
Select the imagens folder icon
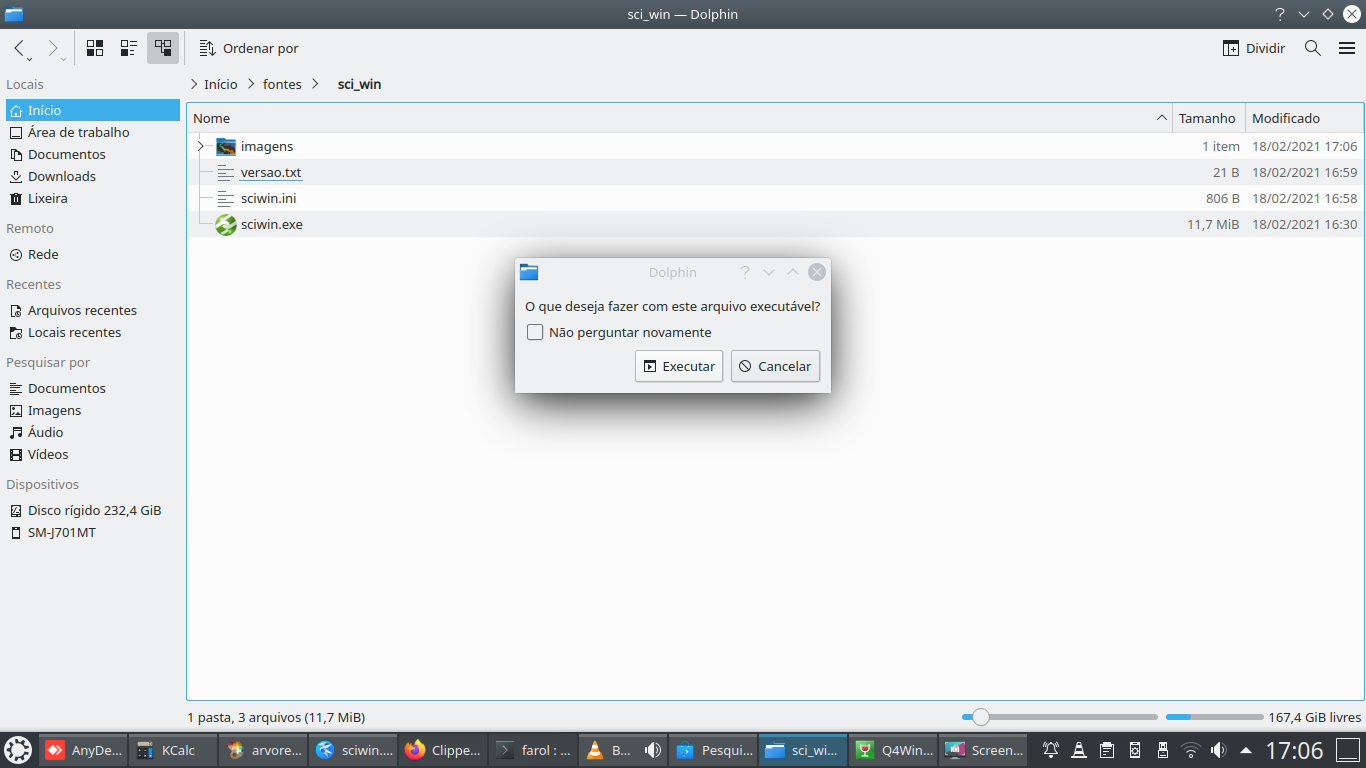[226, 146]
